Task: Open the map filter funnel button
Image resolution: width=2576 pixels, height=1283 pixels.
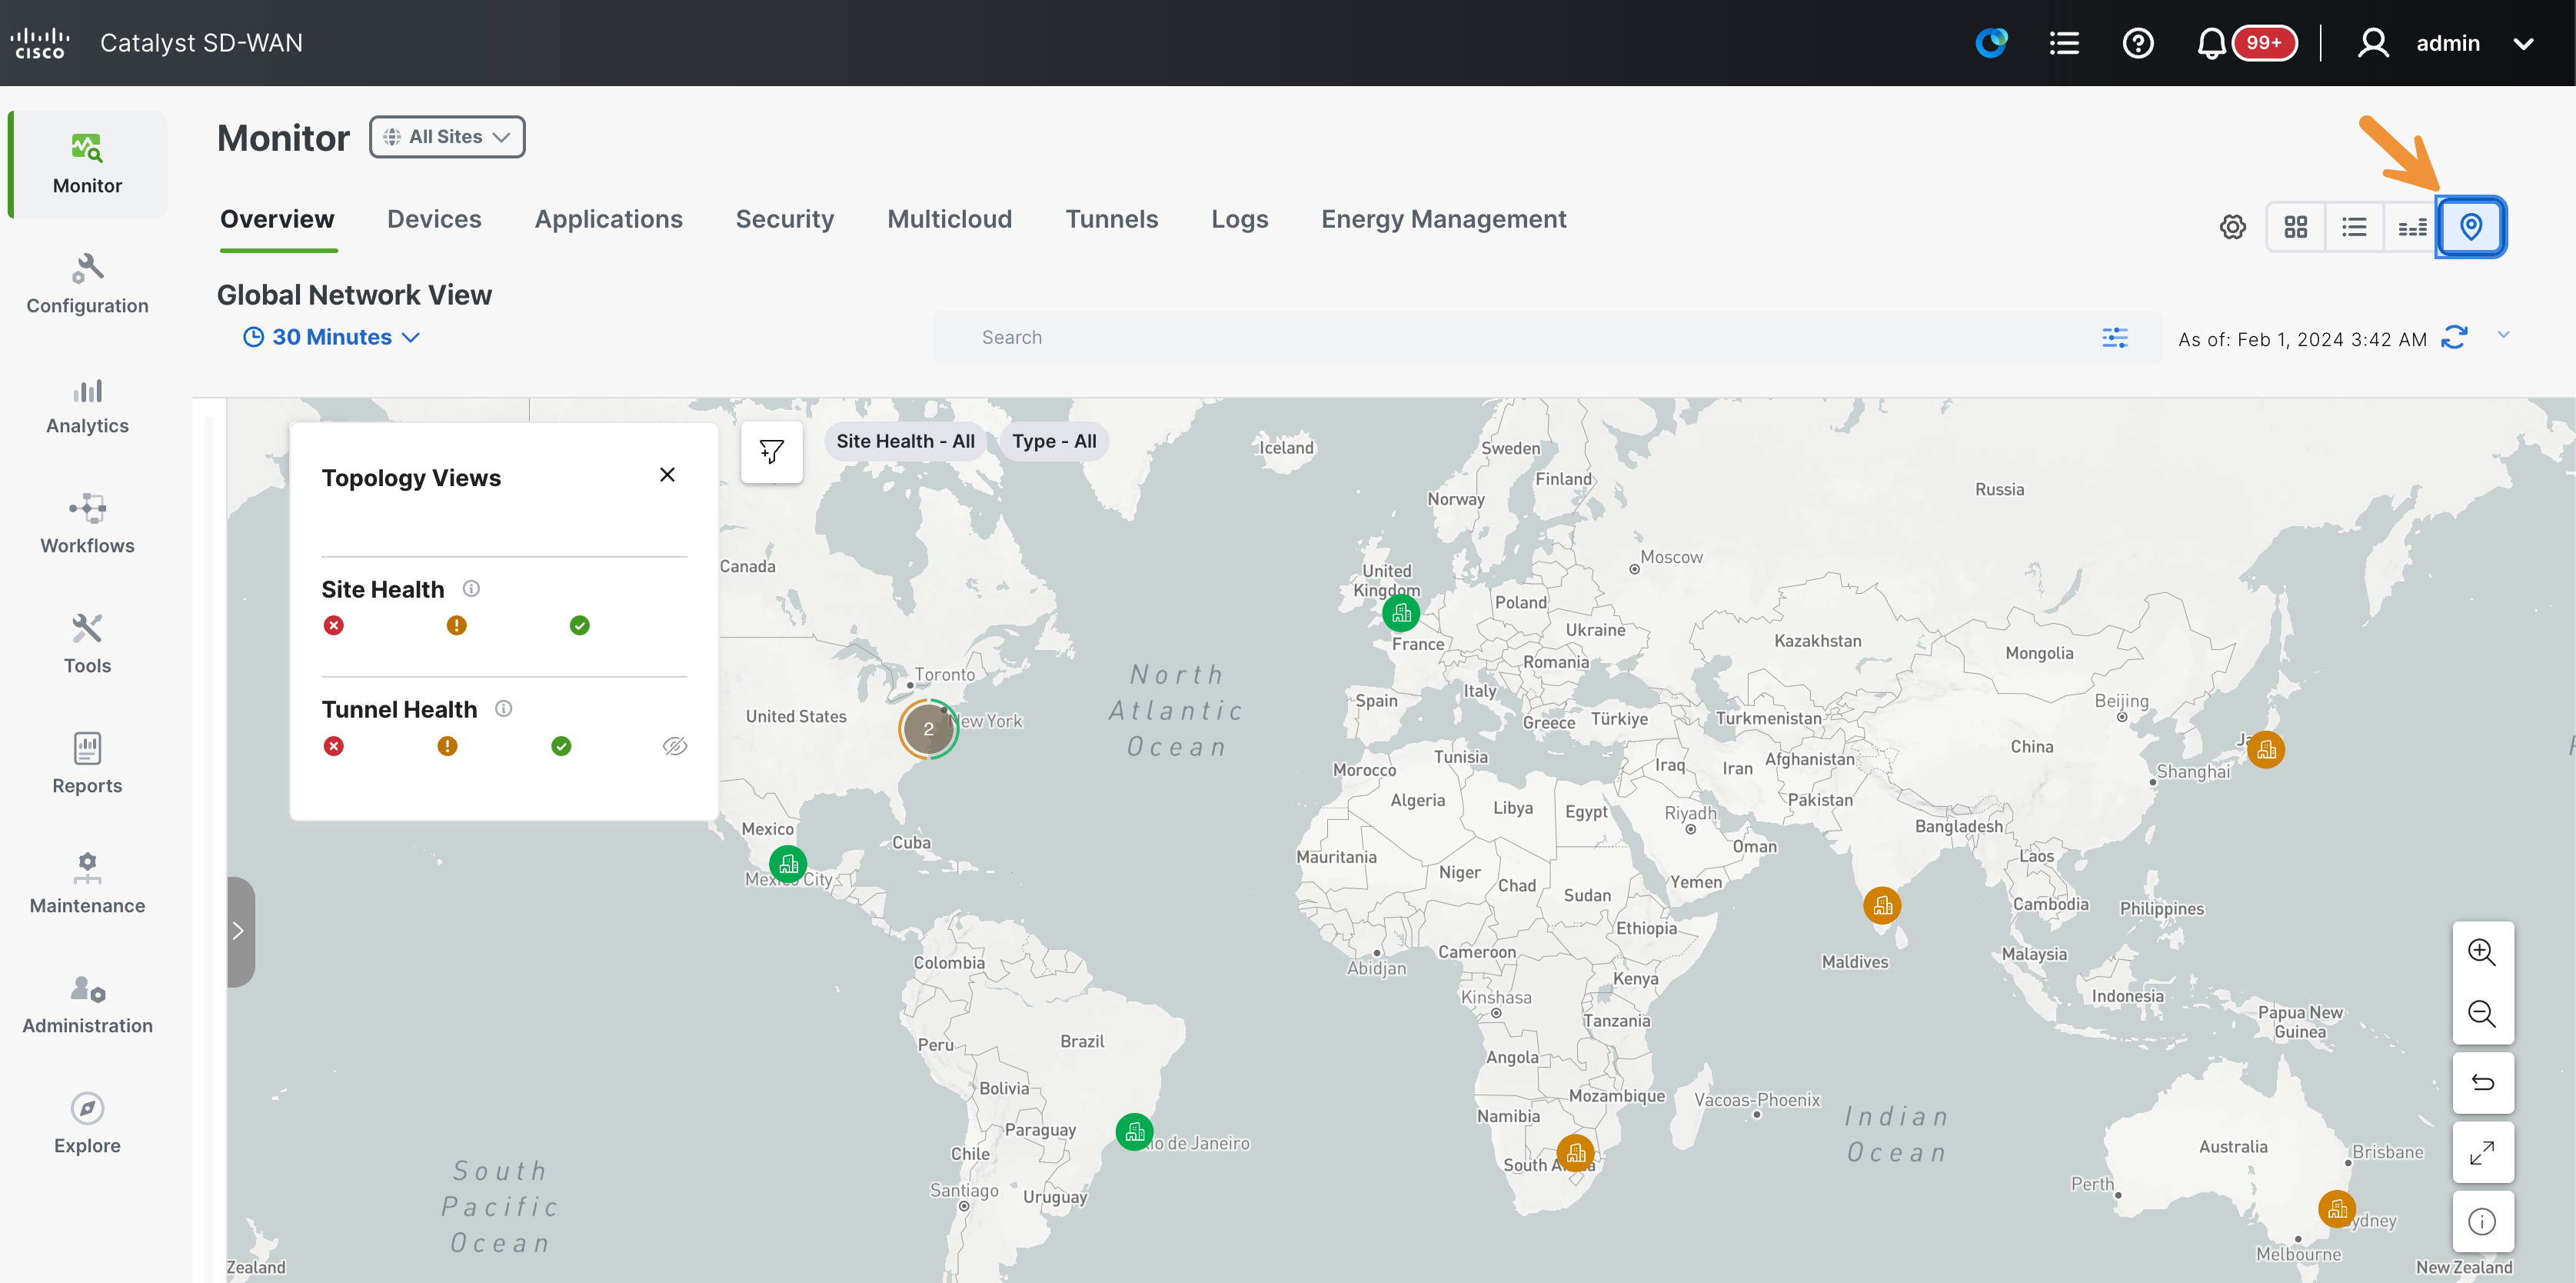Action: click(x=771, y=452)
